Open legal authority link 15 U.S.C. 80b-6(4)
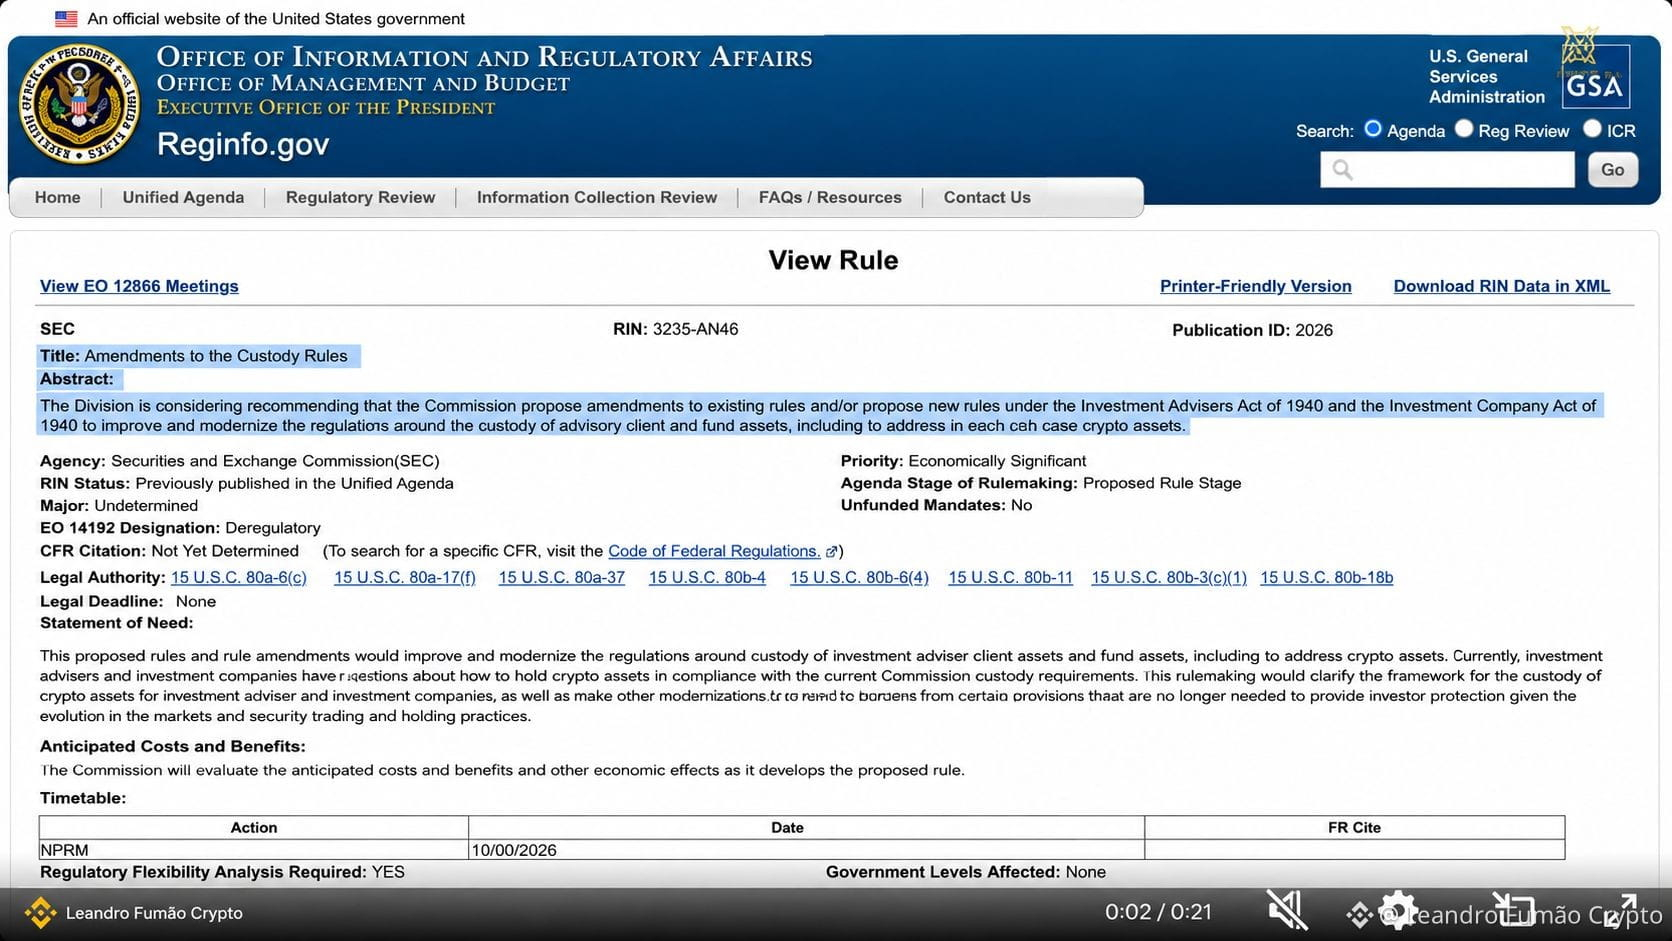Viewport: 1672px width, 941px height. coord(859,577)
